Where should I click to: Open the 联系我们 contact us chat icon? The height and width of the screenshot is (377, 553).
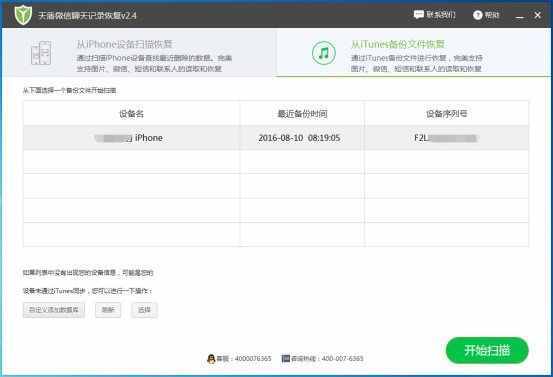pos(419,14)
